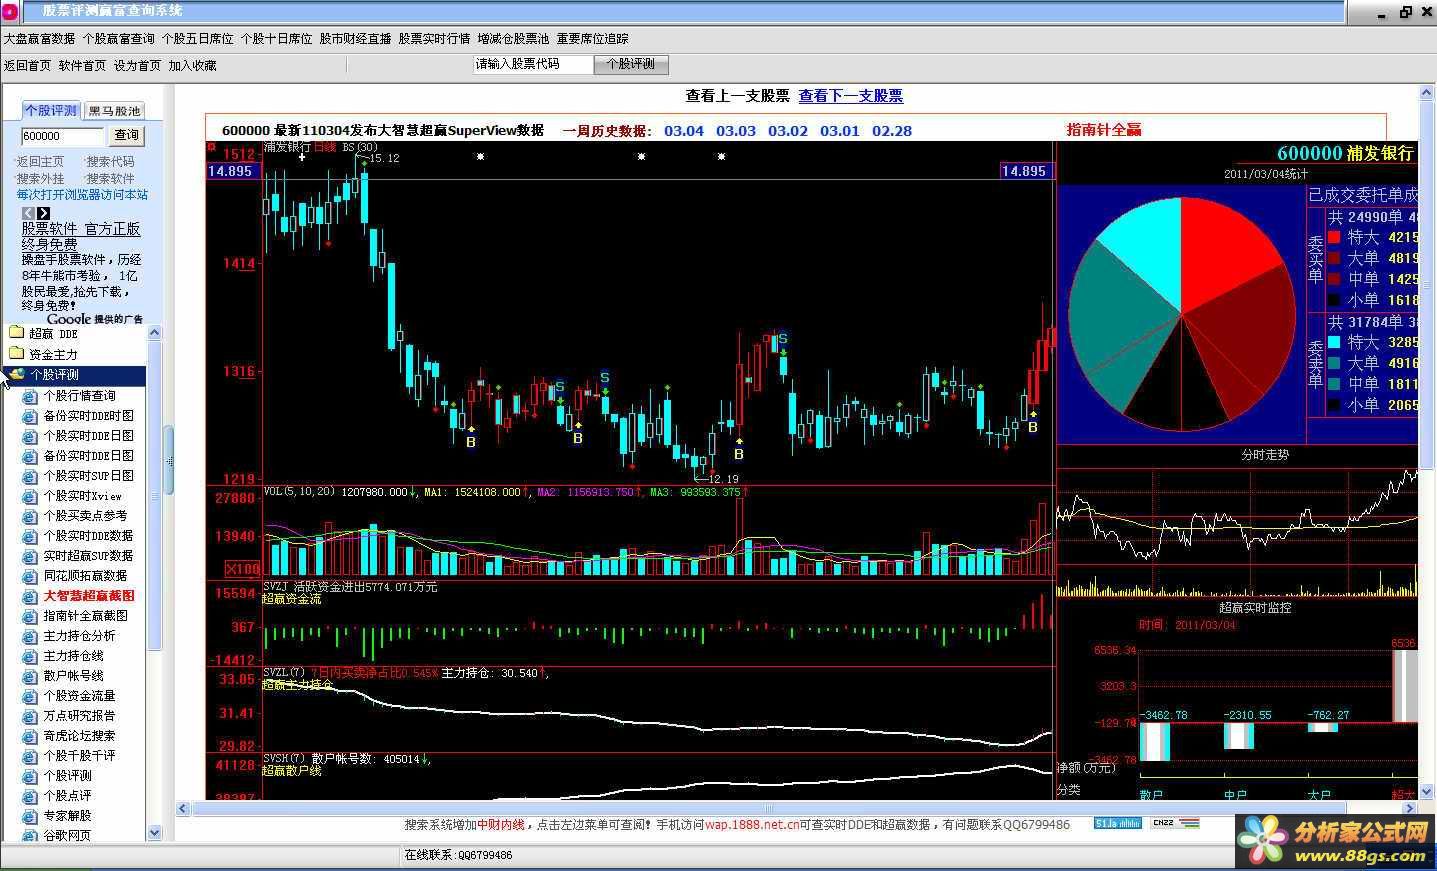Select history date 03.04
The height and width of the screenshot is (871, 1437).
point(684,131)
